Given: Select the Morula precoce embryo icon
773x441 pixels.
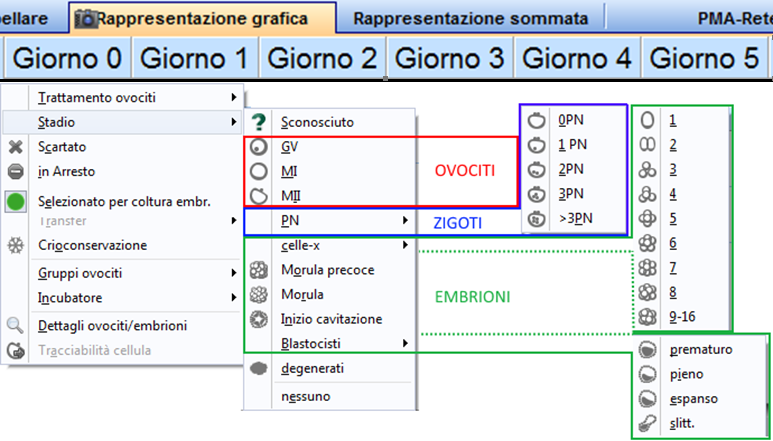Looking at the screenshot, I should [x=259, y=270].
